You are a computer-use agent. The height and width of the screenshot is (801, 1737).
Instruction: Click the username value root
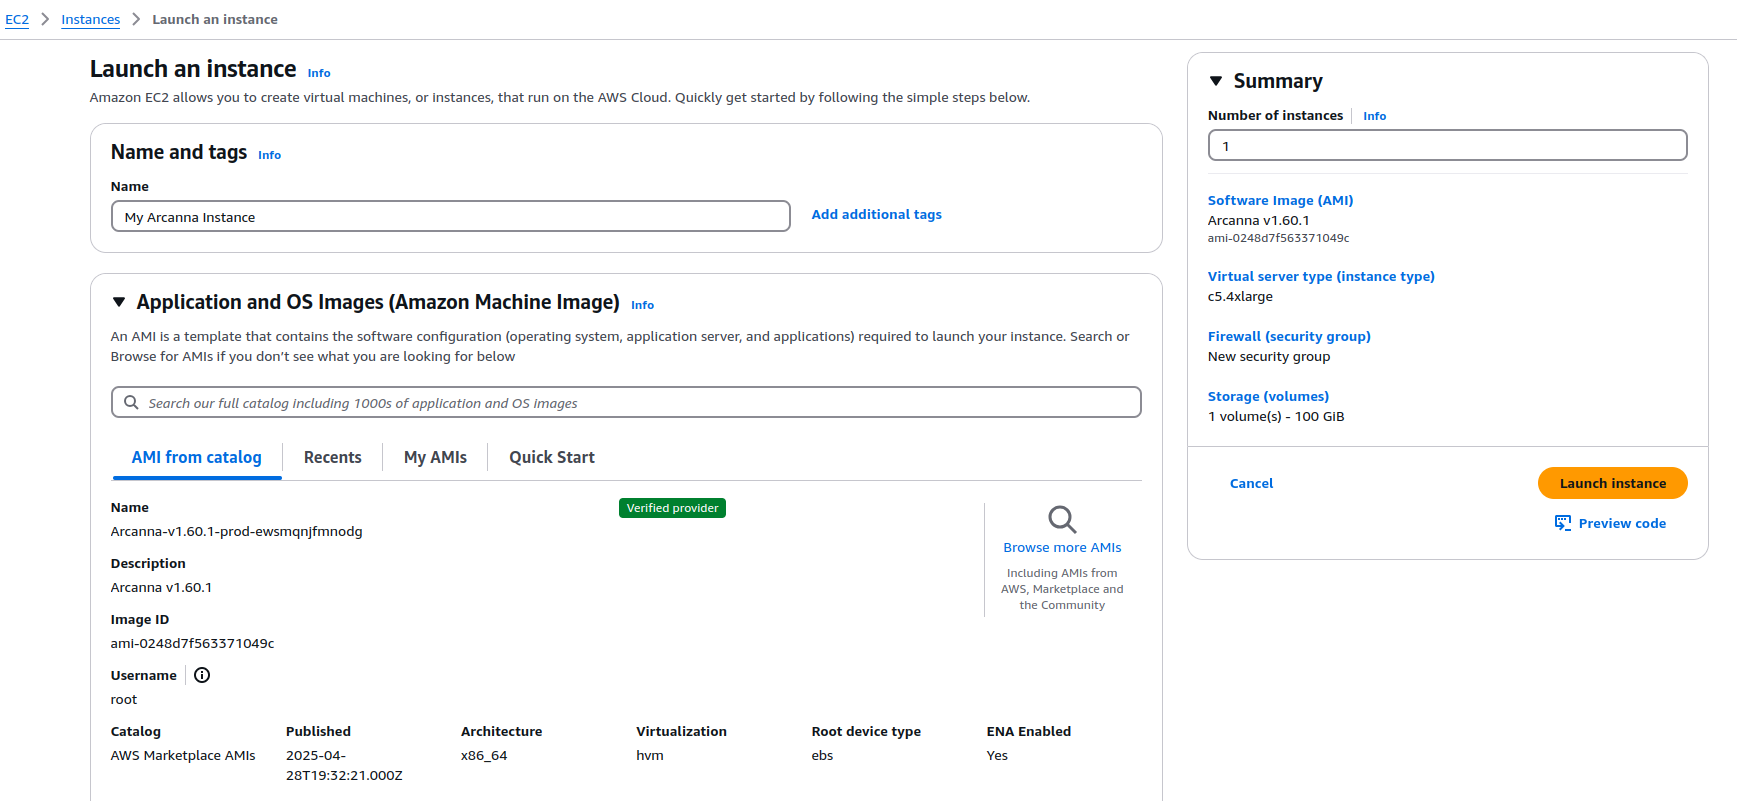pyautogui.click(x=124, y=699)
